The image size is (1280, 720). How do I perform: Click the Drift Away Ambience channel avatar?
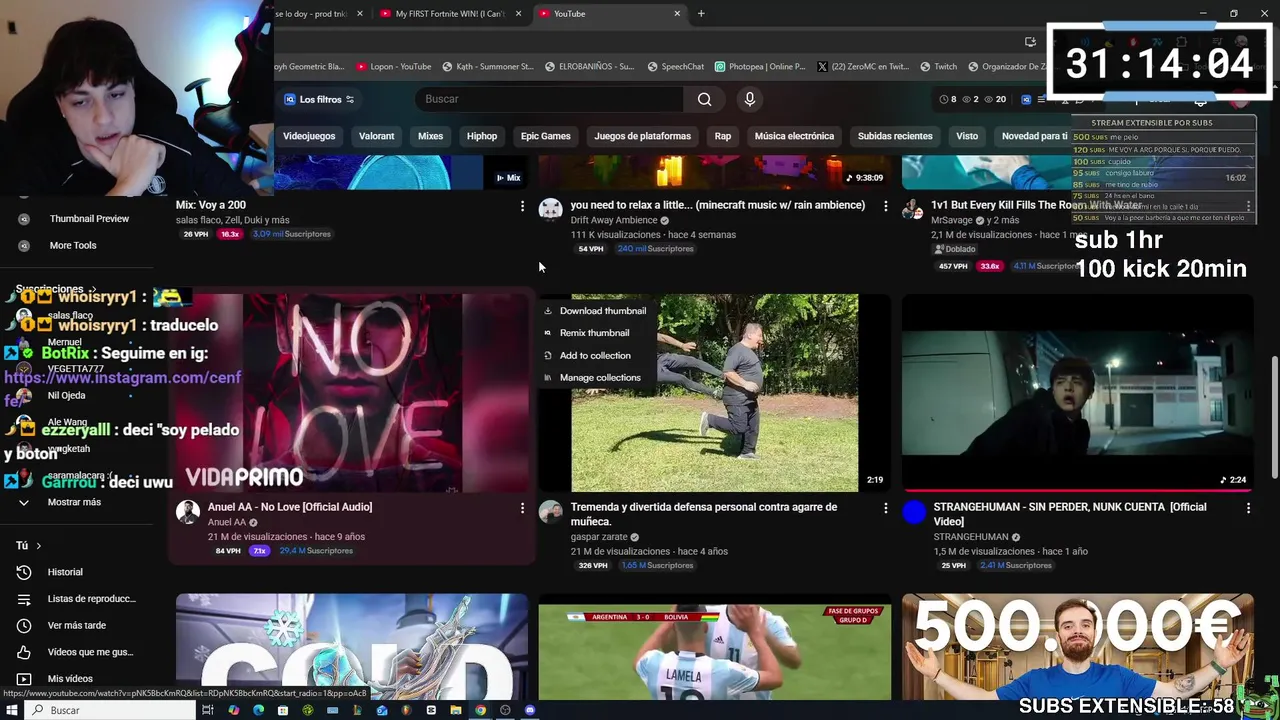coord(550,209)
